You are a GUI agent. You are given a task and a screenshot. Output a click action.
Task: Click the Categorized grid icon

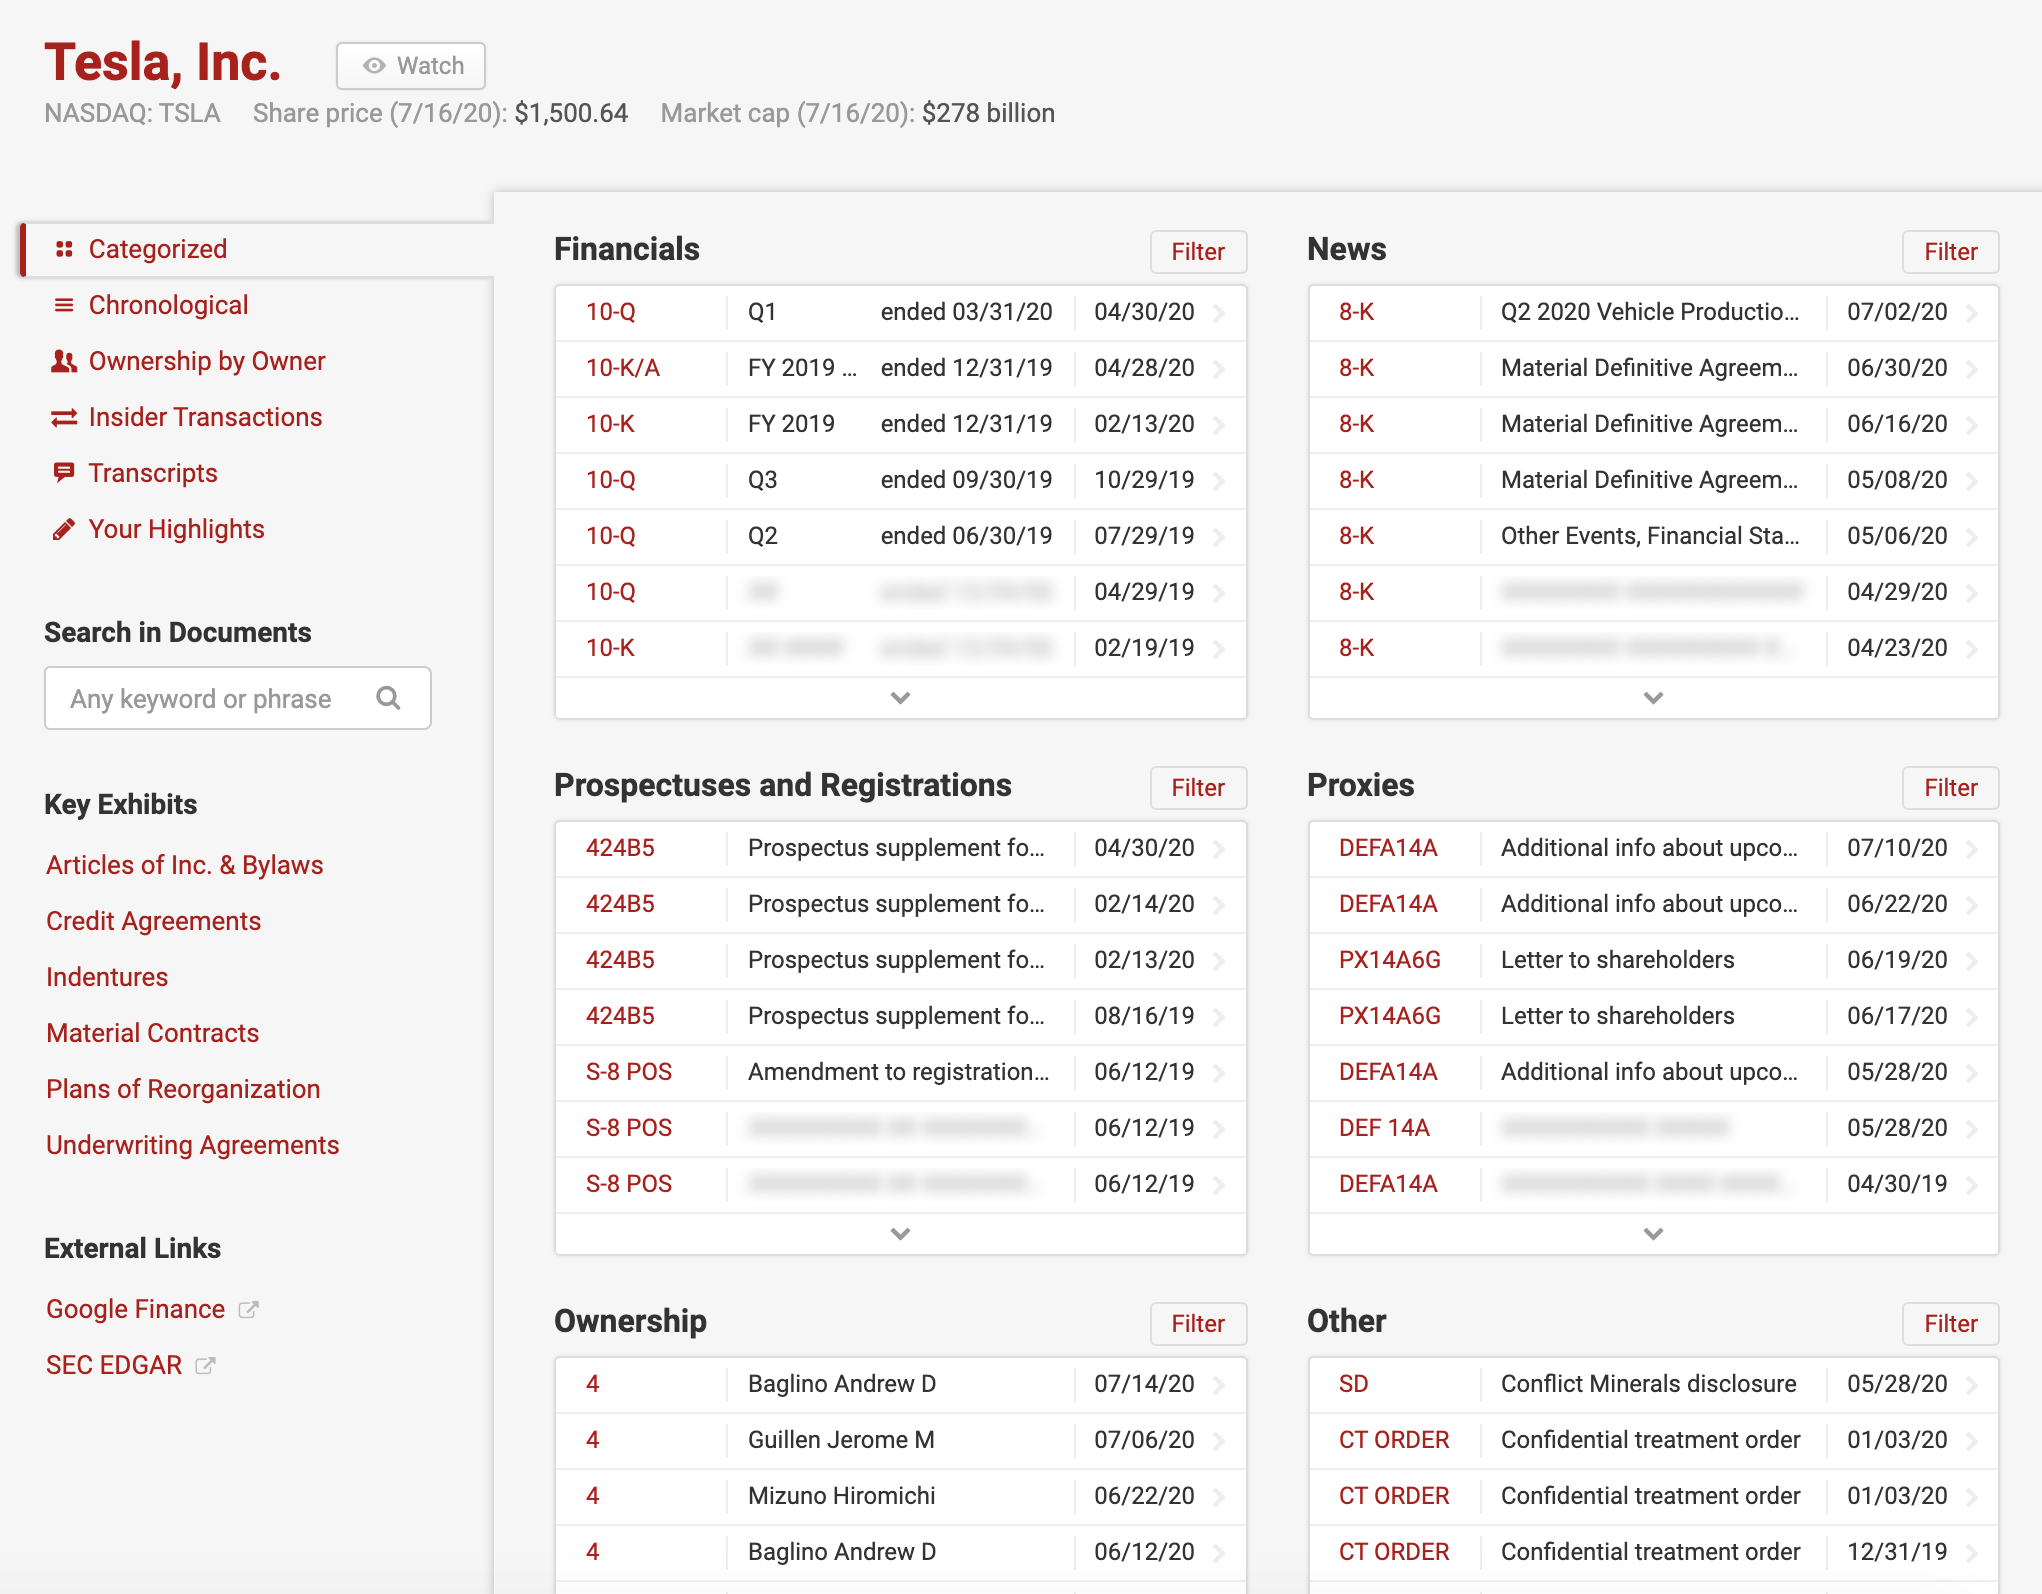64,249
